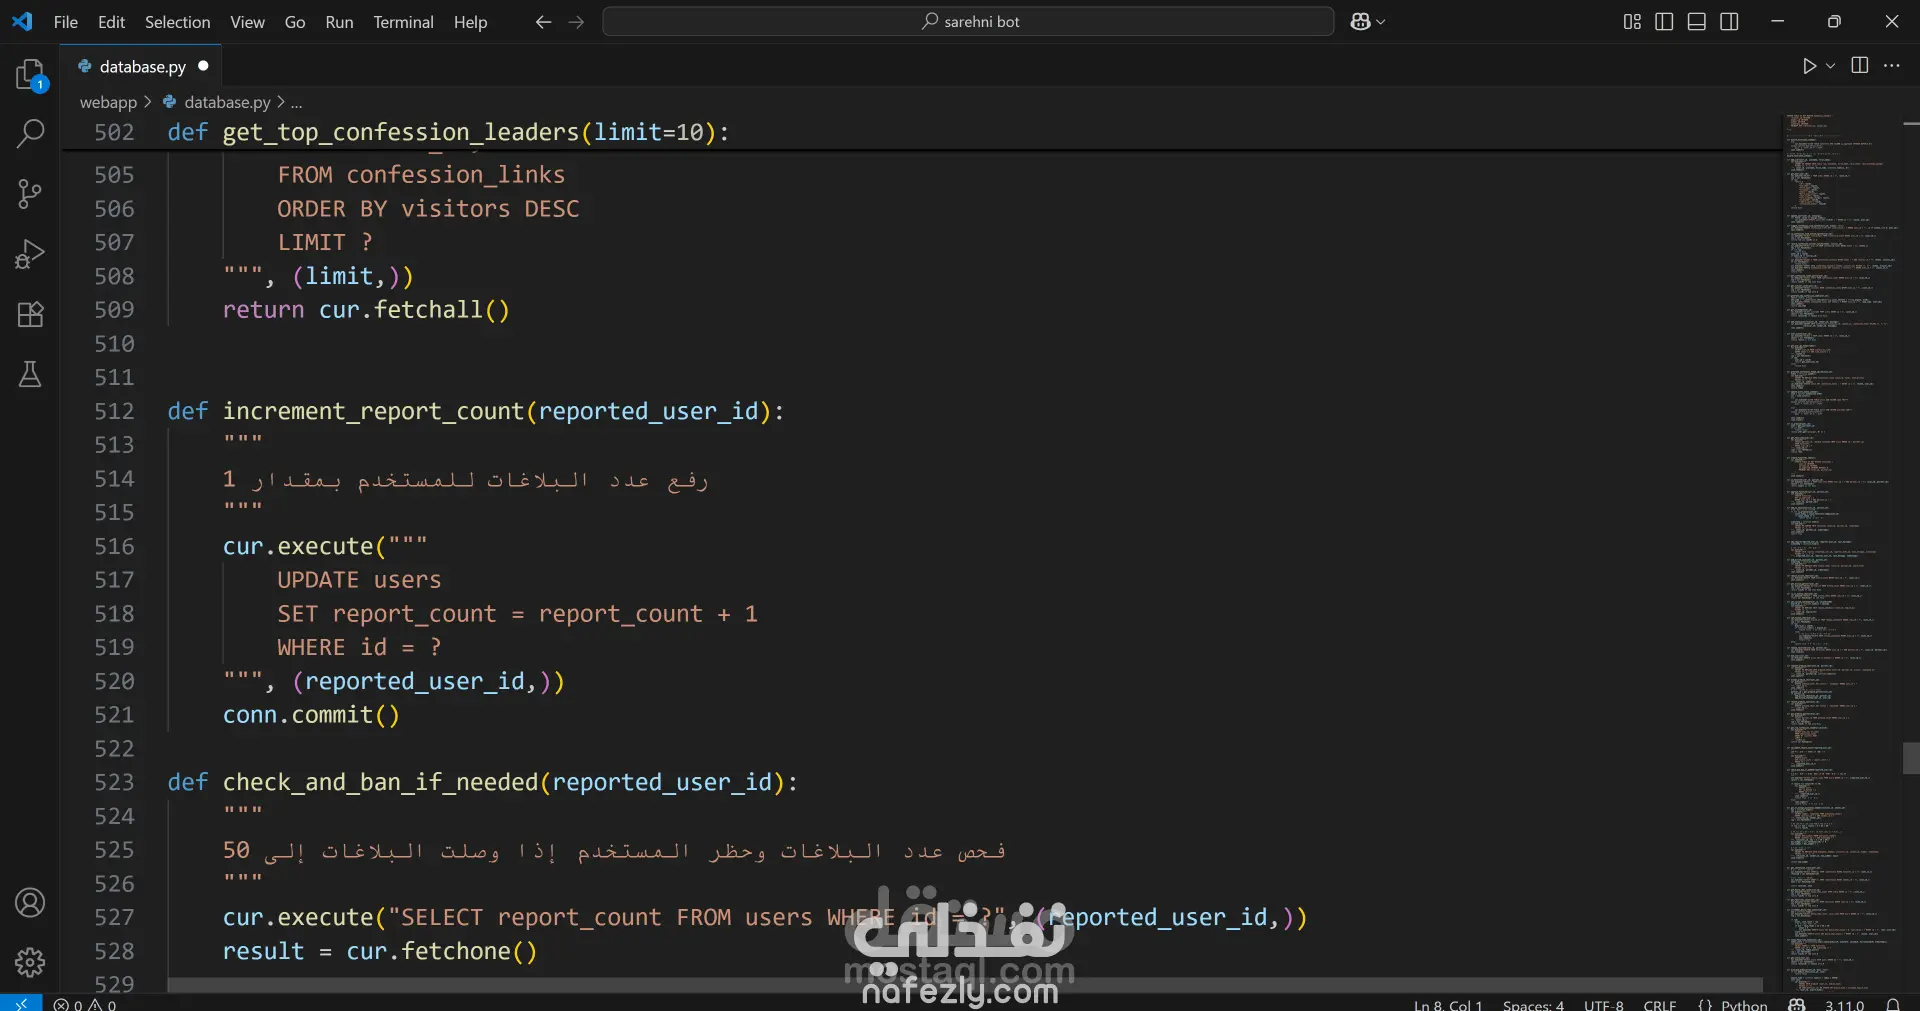Image resolution: width=1920 pixels, height=1011 pixels.
Task: Run the Python file with play icon
Action: click(x=1809, y=66)
